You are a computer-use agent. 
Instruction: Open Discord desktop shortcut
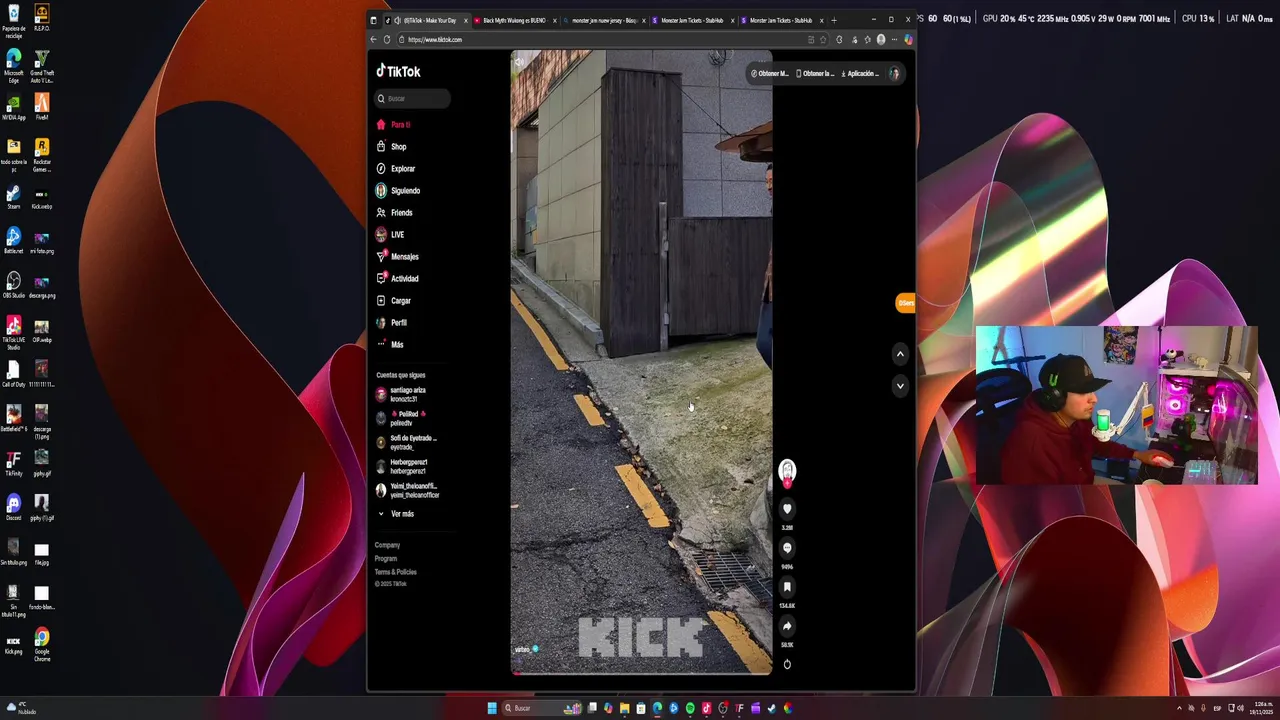[x=13, y=507]
